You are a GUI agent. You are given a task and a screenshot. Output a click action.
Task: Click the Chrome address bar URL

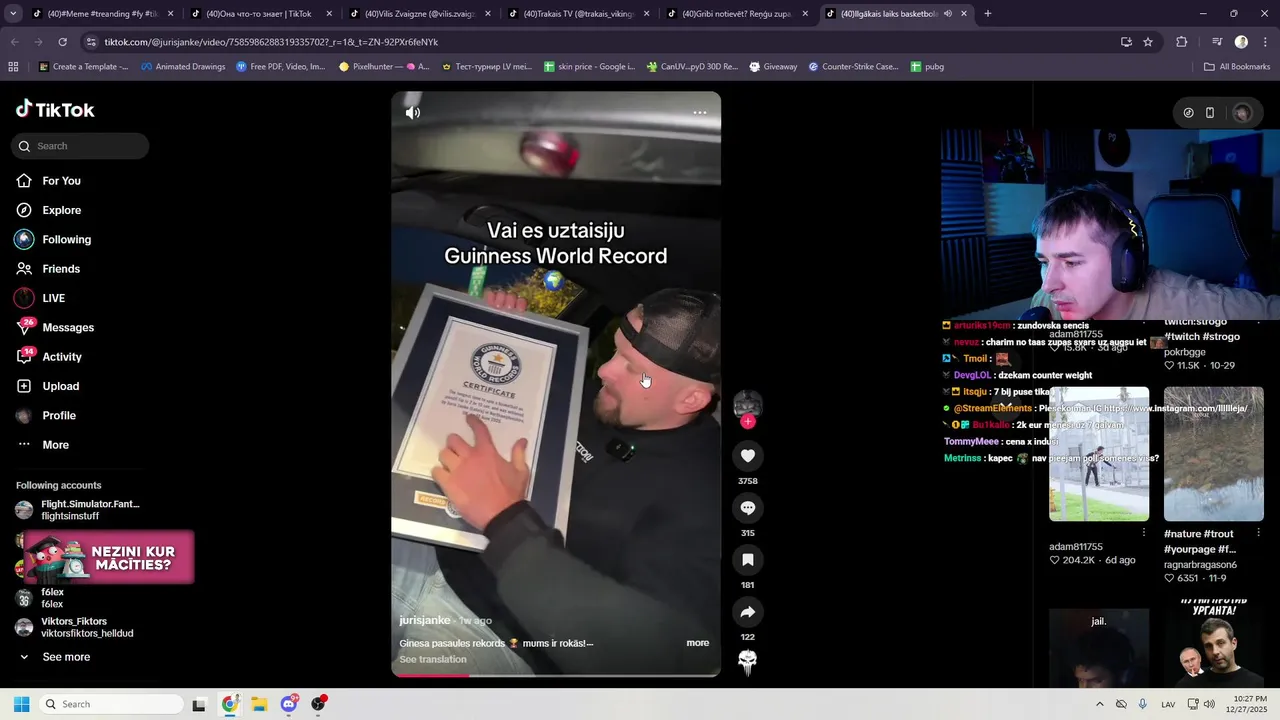point(271,42)
